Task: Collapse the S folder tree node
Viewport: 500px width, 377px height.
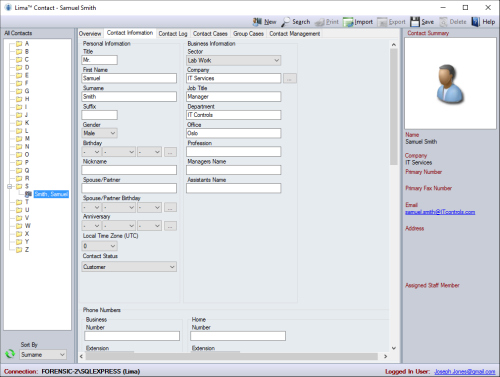Action: [9, 186]
